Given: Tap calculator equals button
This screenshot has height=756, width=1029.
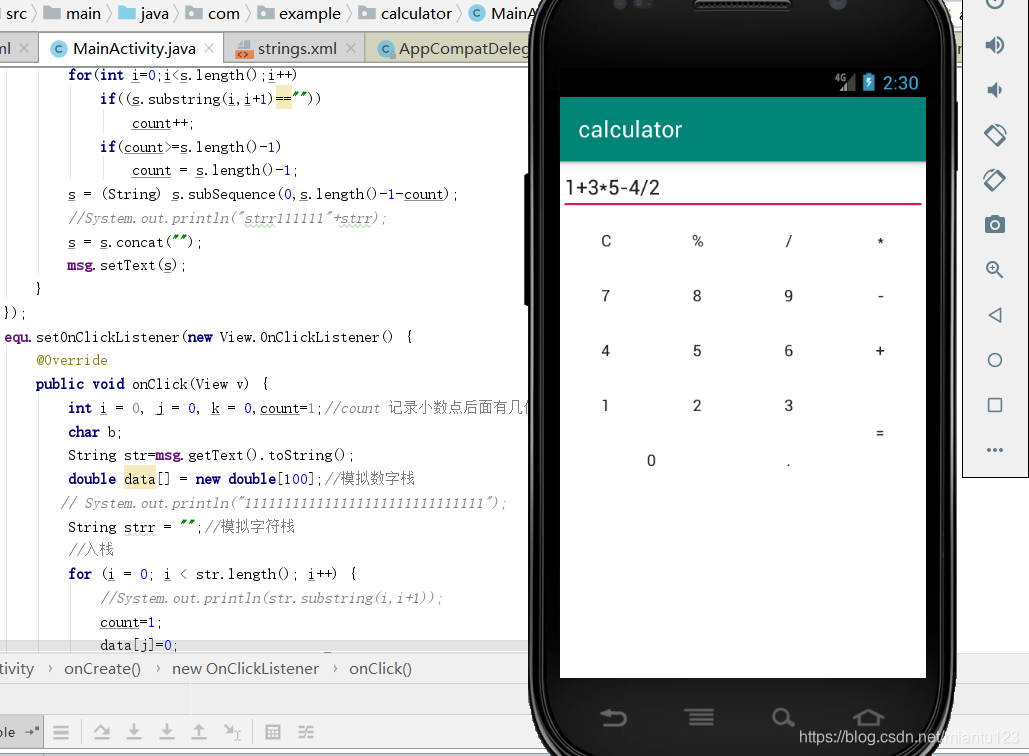Looking at the screenshot, I should 880,433.
